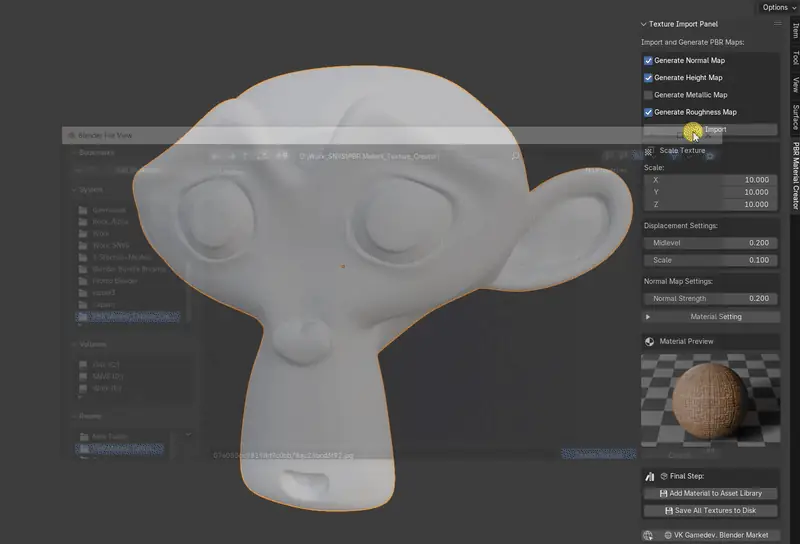
Task: Open the VK Gamedev Blender Market link
Action: (x=716, y=535)
